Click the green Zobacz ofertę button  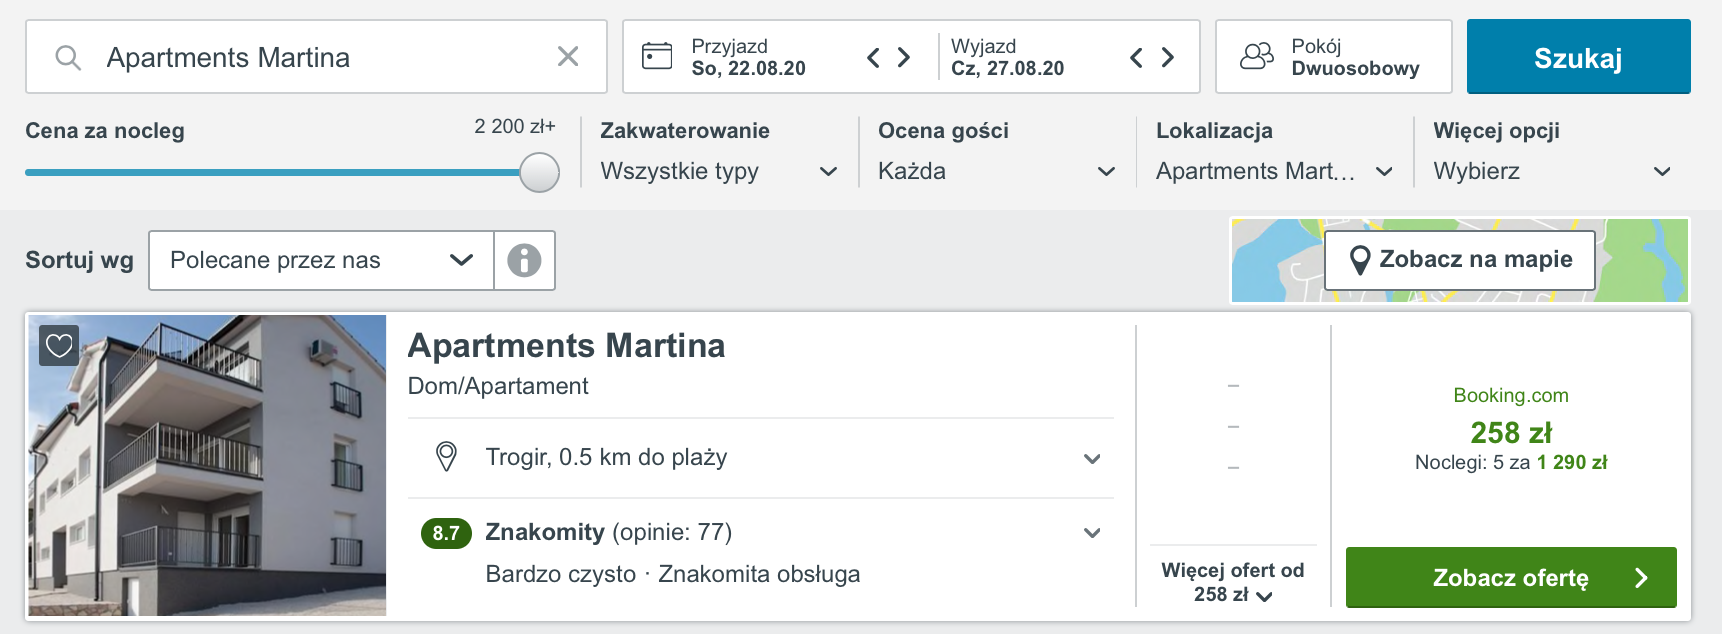tap(1511, 578)
